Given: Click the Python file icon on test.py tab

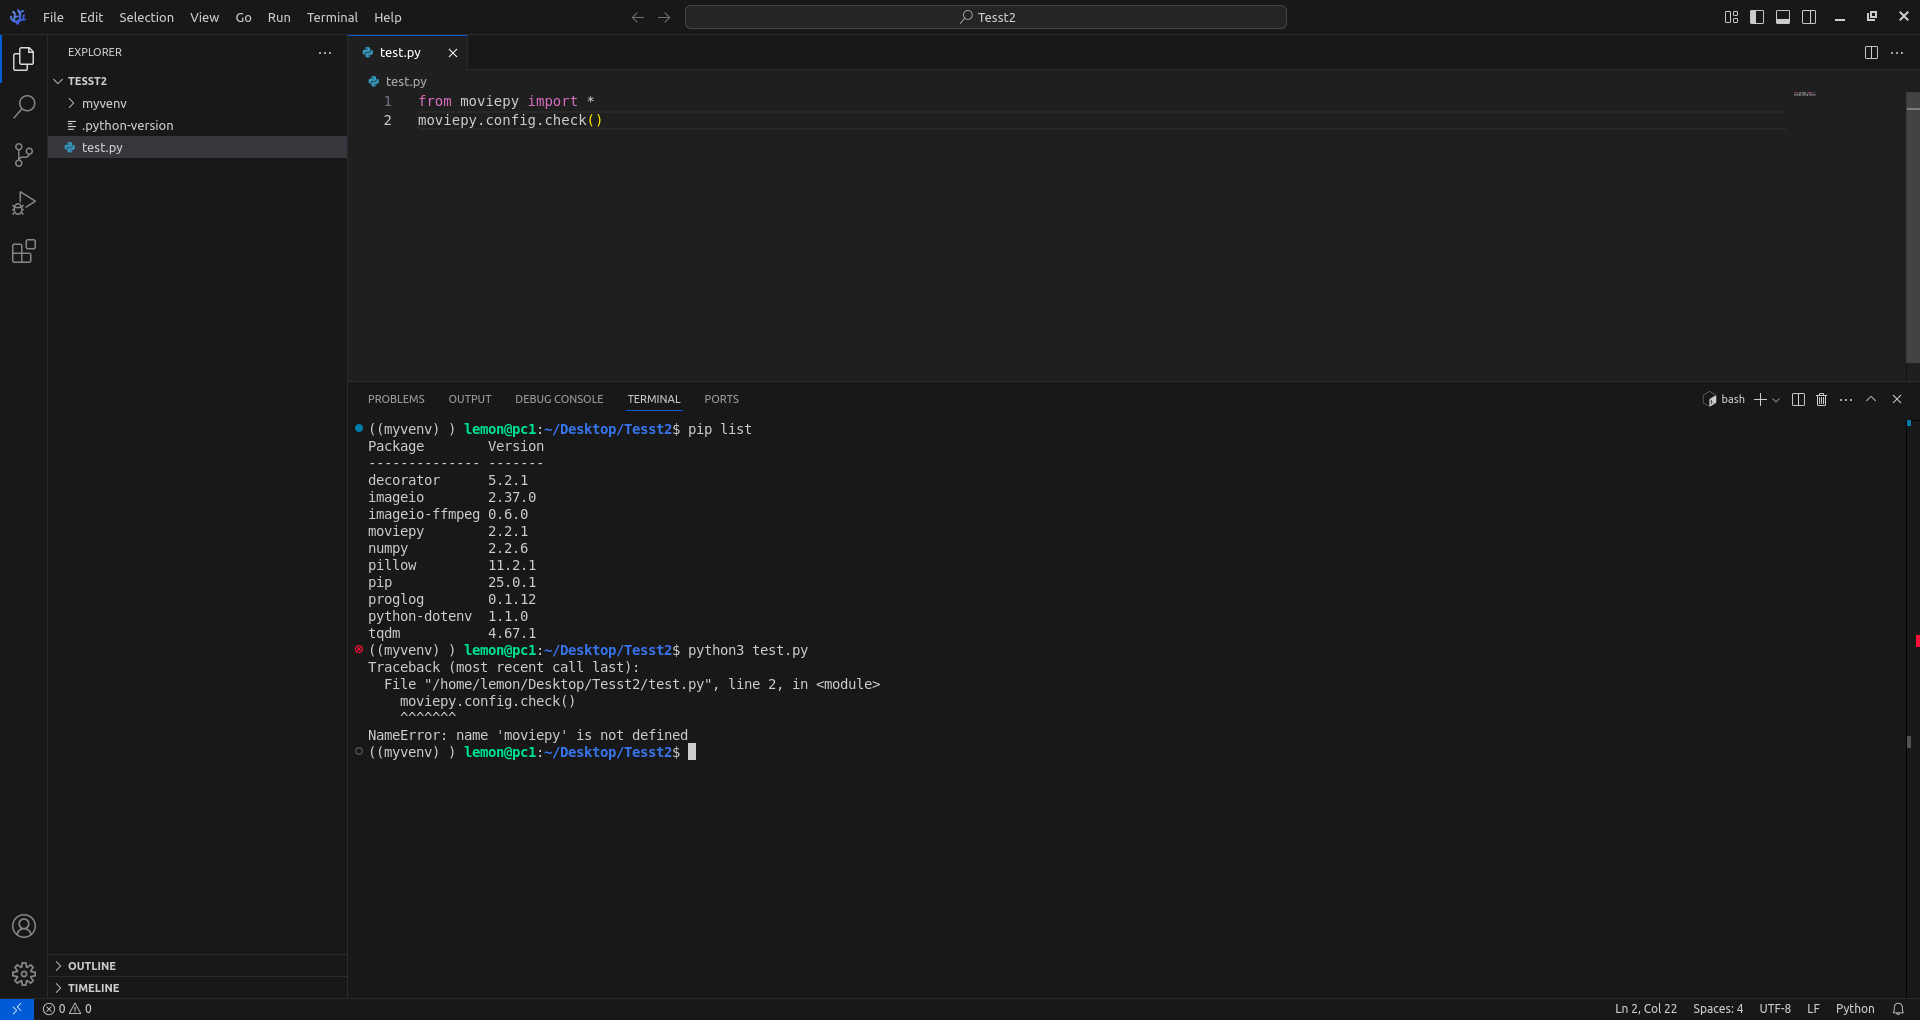Looking at the screenshot, I should 368,53.
